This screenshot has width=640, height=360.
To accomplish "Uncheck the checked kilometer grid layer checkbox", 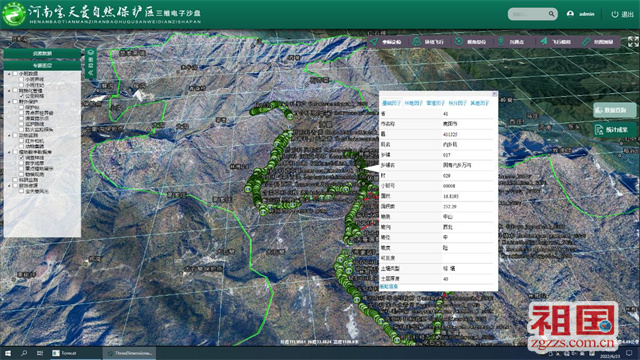I will point(21,96).
